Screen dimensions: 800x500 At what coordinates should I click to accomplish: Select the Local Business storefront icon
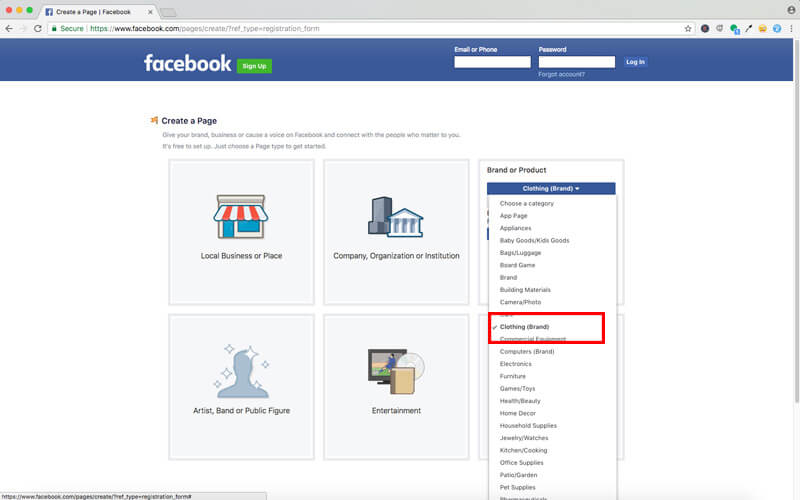[241, 216]
